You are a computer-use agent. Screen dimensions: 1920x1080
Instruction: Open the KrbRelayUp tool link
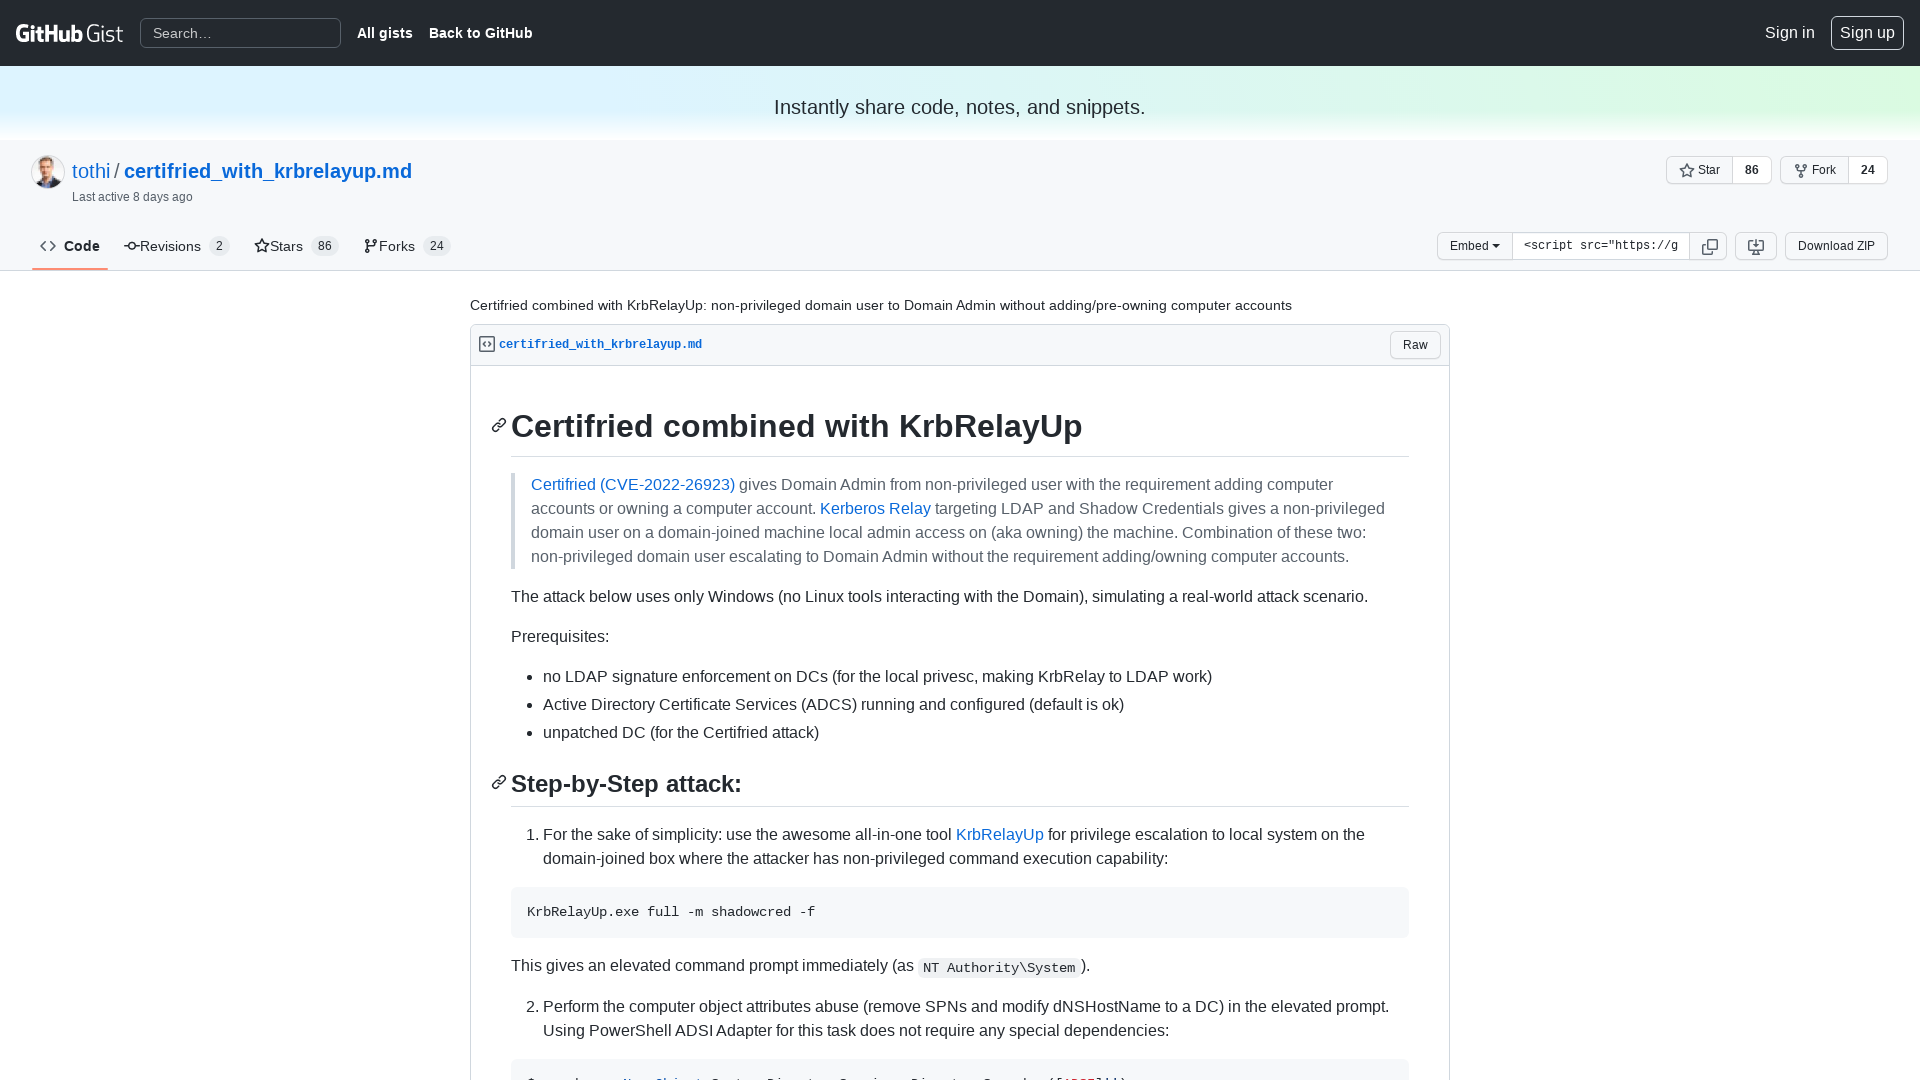(1000, 834)
